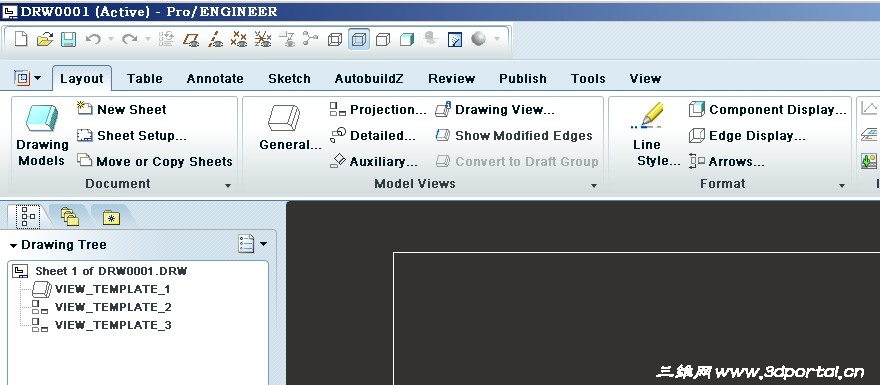Viewport: 880px width, 385px height.
Task: Expand the Model Views group arrow
Action: click(x=594, y=185)
